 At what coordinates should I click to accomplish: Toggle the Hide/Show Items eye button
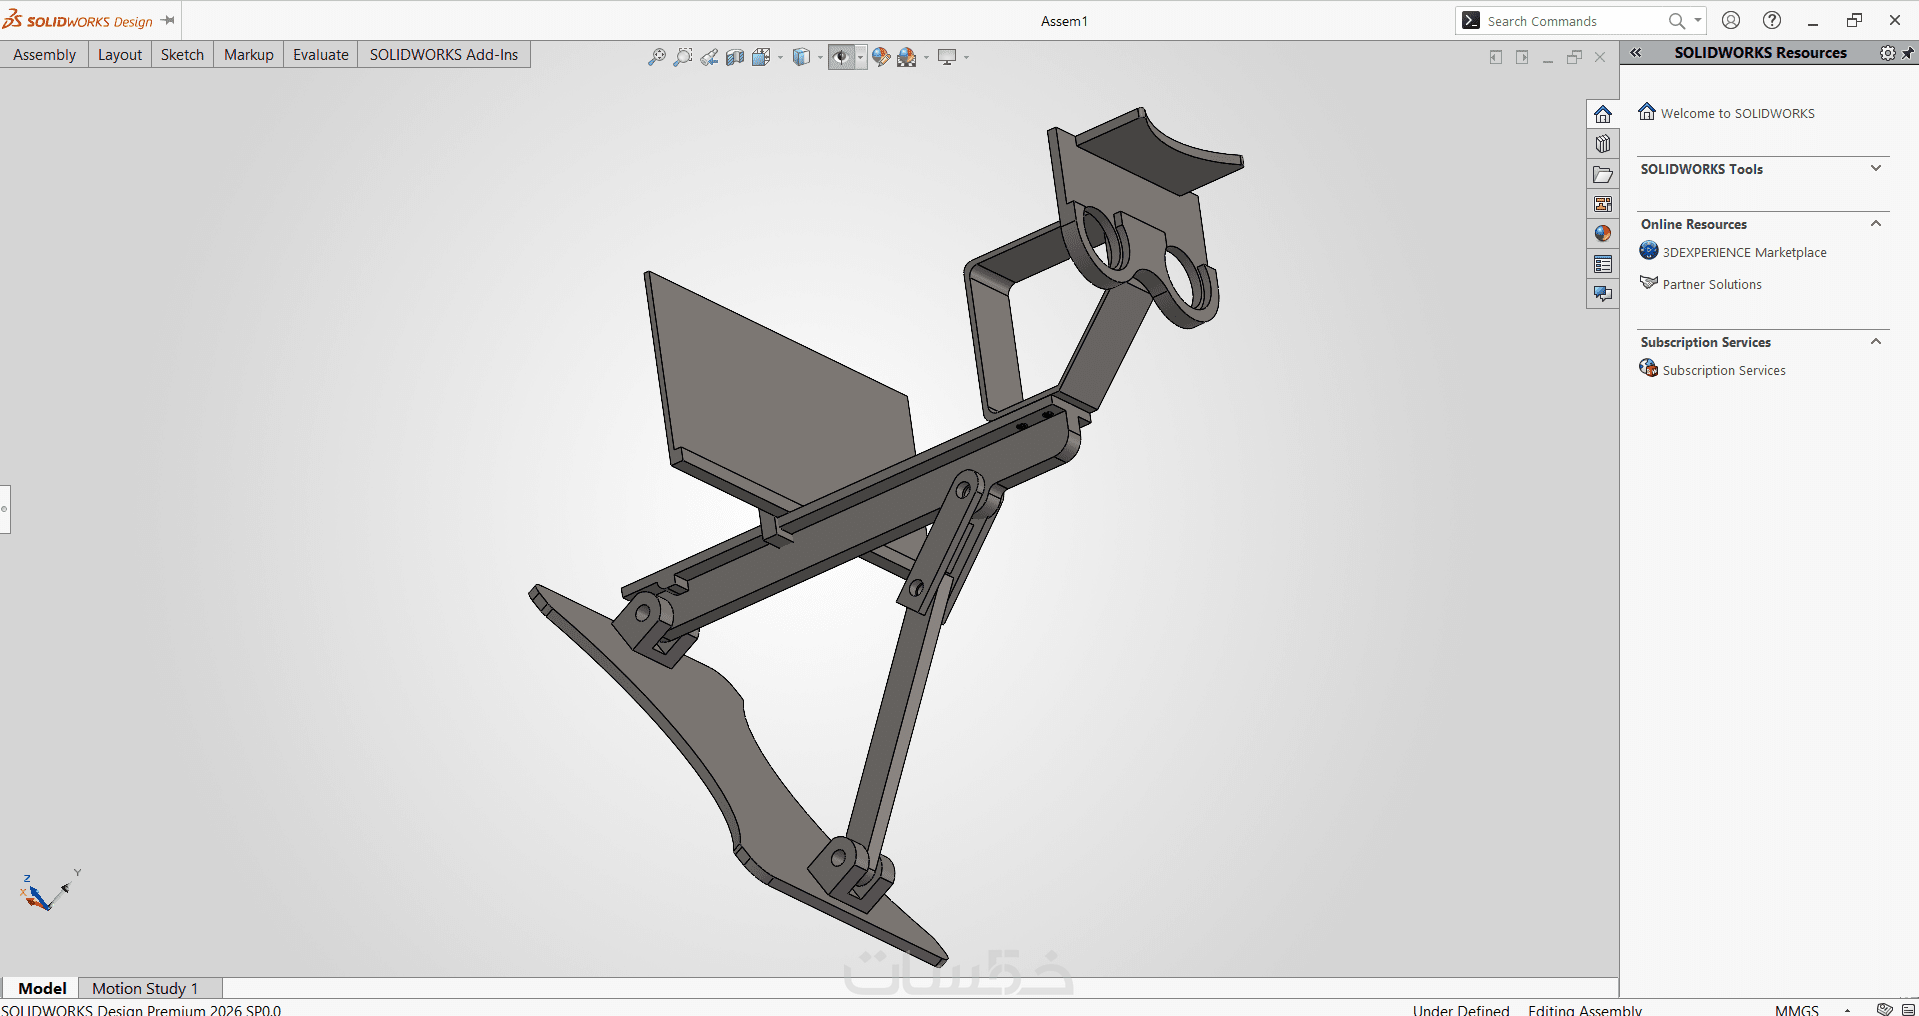pyautogui.click(x=841, y=57)
